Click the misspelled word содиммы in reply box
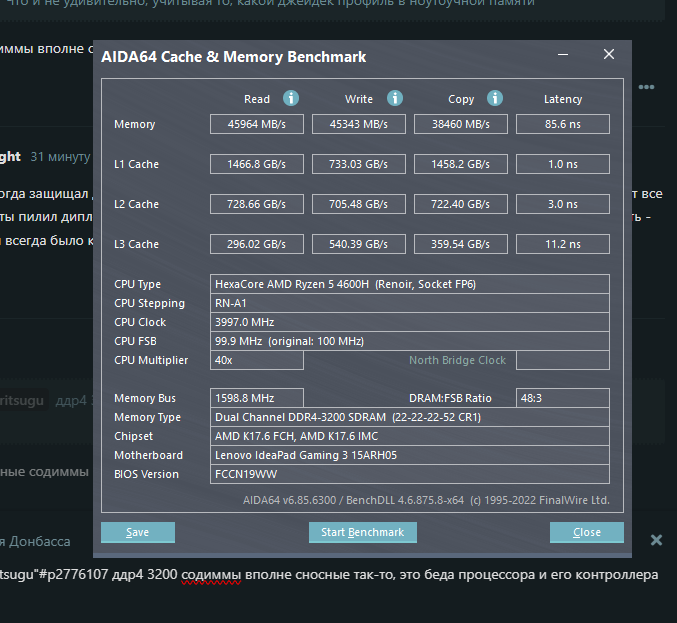Screen dimensions: 677x623 (211, 575)
